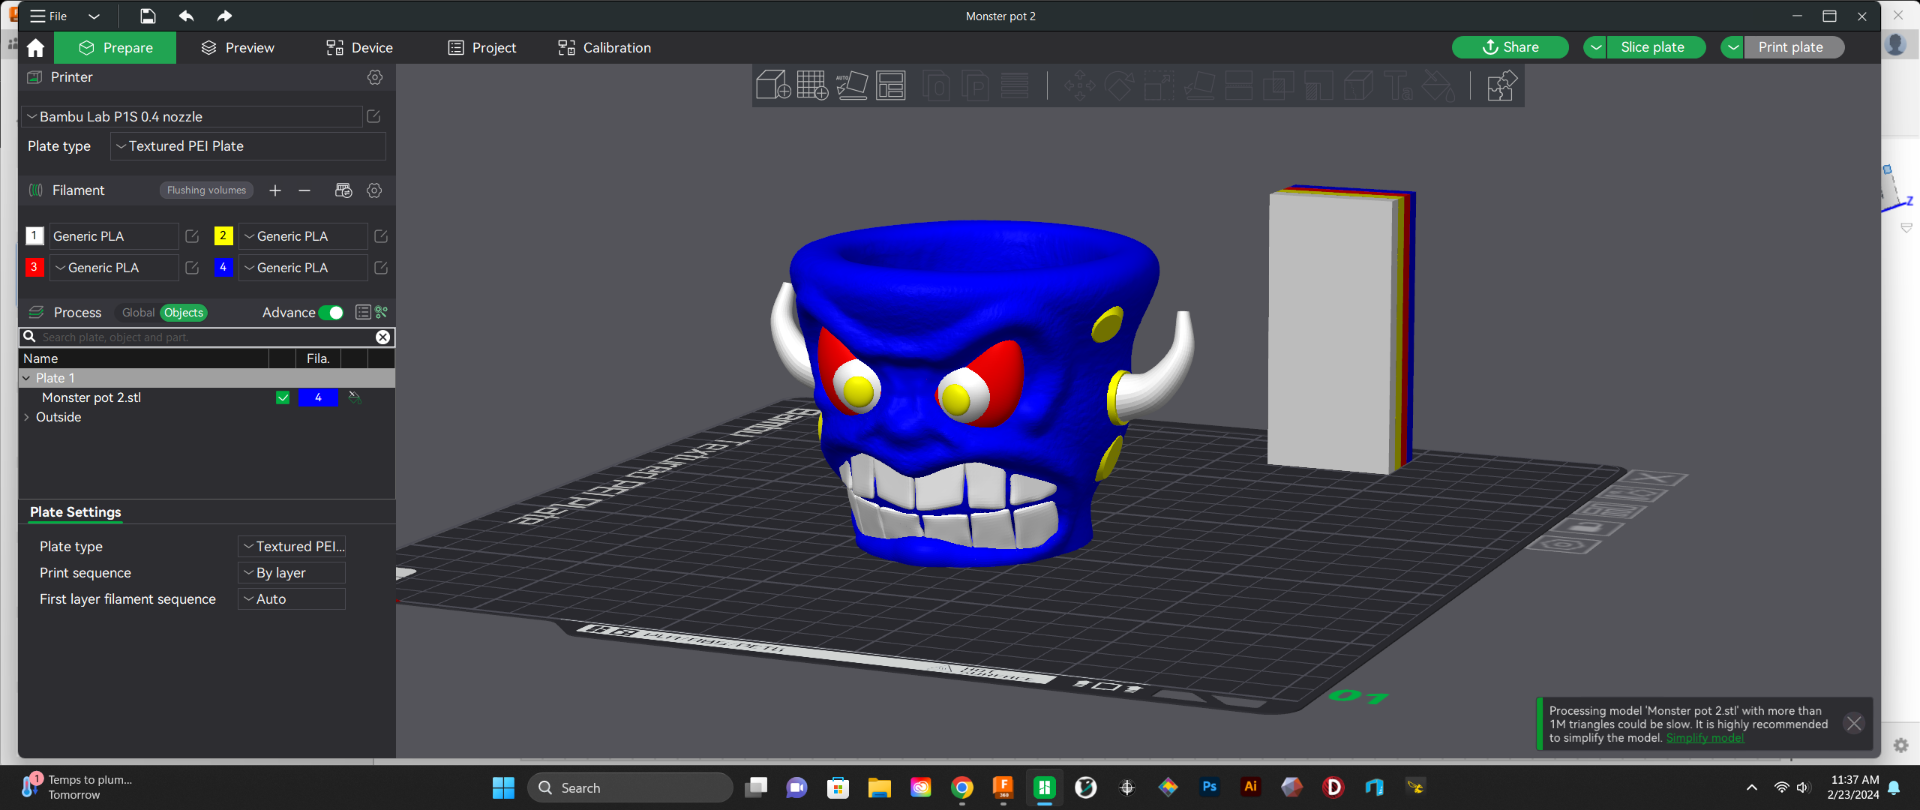Screen dimensions: 1920x810
Task: Open Slice plate dropdown arrow
Action: [x=1595, y=47]
